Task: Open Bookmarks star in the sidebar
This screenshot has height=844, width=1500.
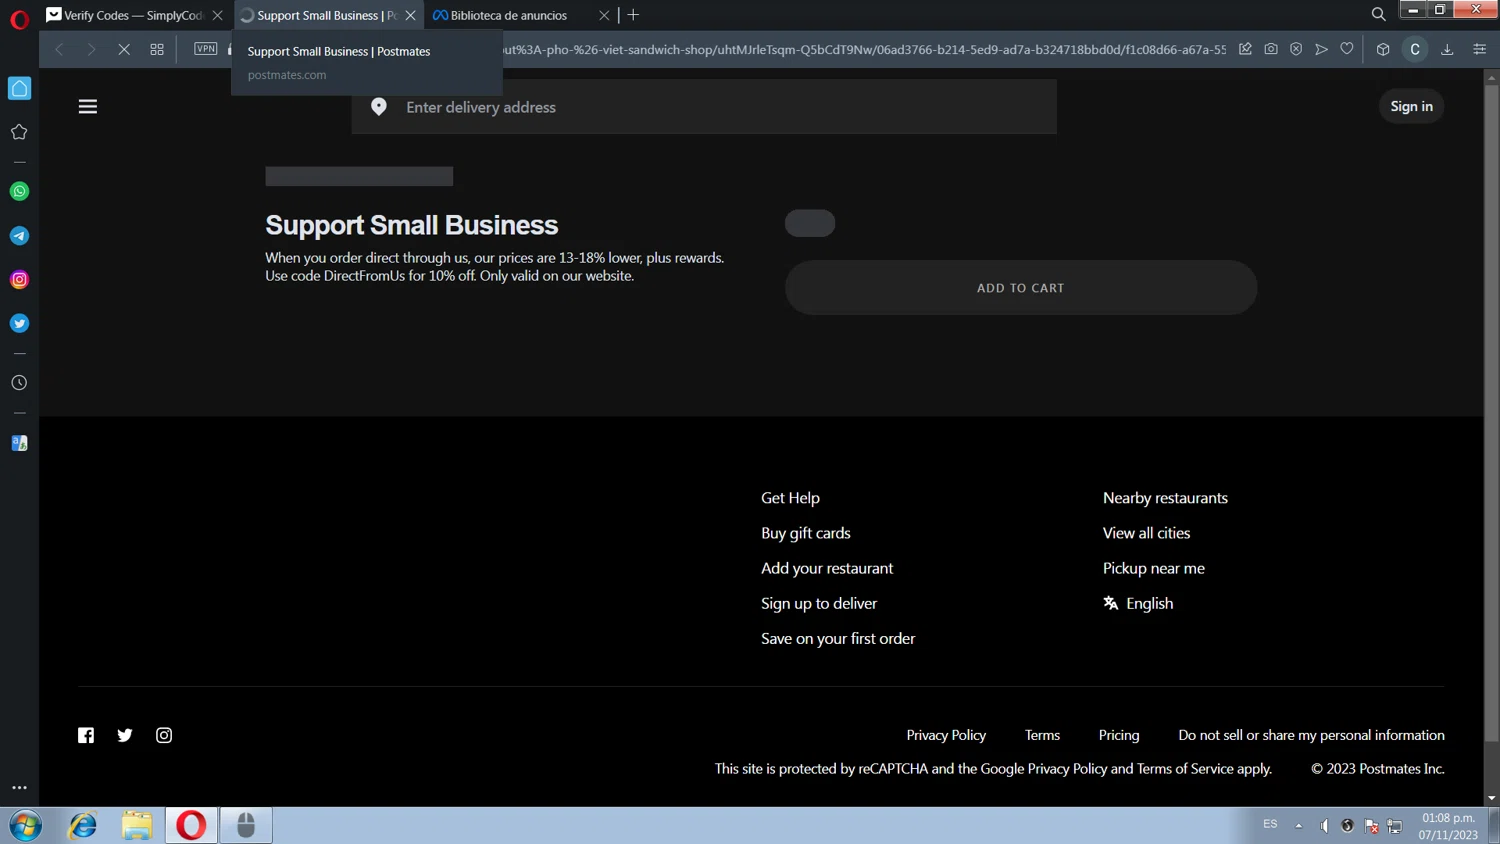Action: tap(19, 132)
